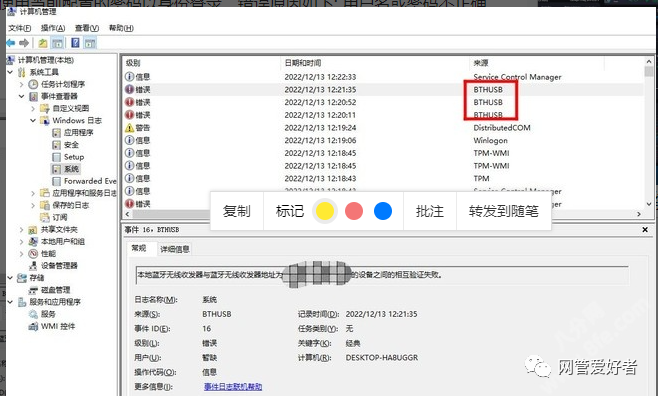
Task: Click the Show/Hide console tree icon
Action: 57,43
